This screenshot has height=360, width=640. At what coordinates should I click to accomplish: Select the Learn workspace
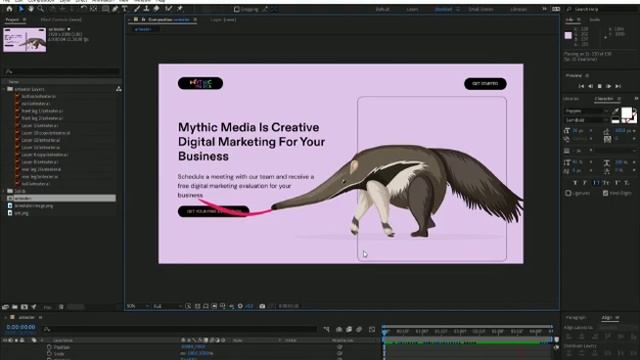coord(412,9)
